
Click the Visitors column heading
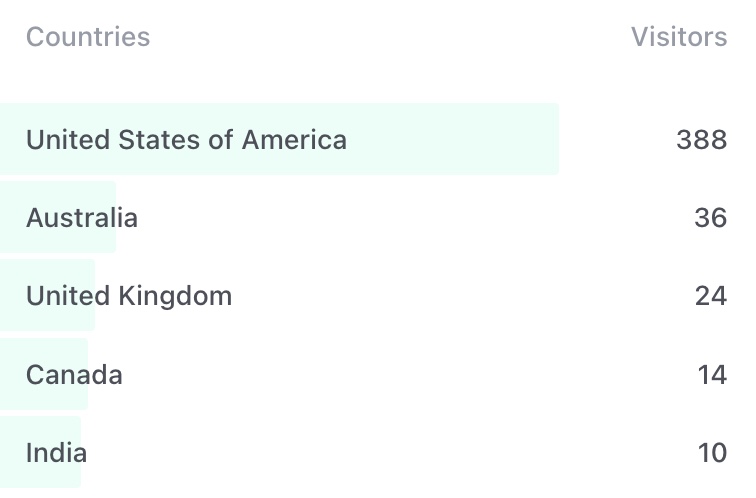coord(679,37)
